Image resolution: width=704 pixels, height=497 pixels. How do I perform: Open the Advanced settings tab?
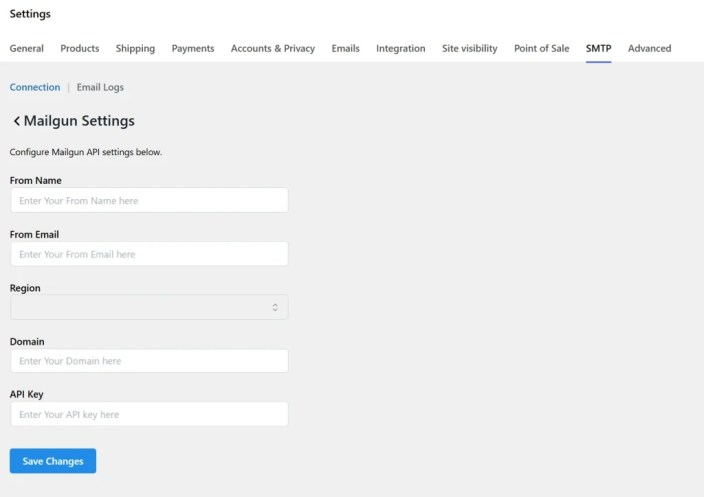tap(649, 48)
